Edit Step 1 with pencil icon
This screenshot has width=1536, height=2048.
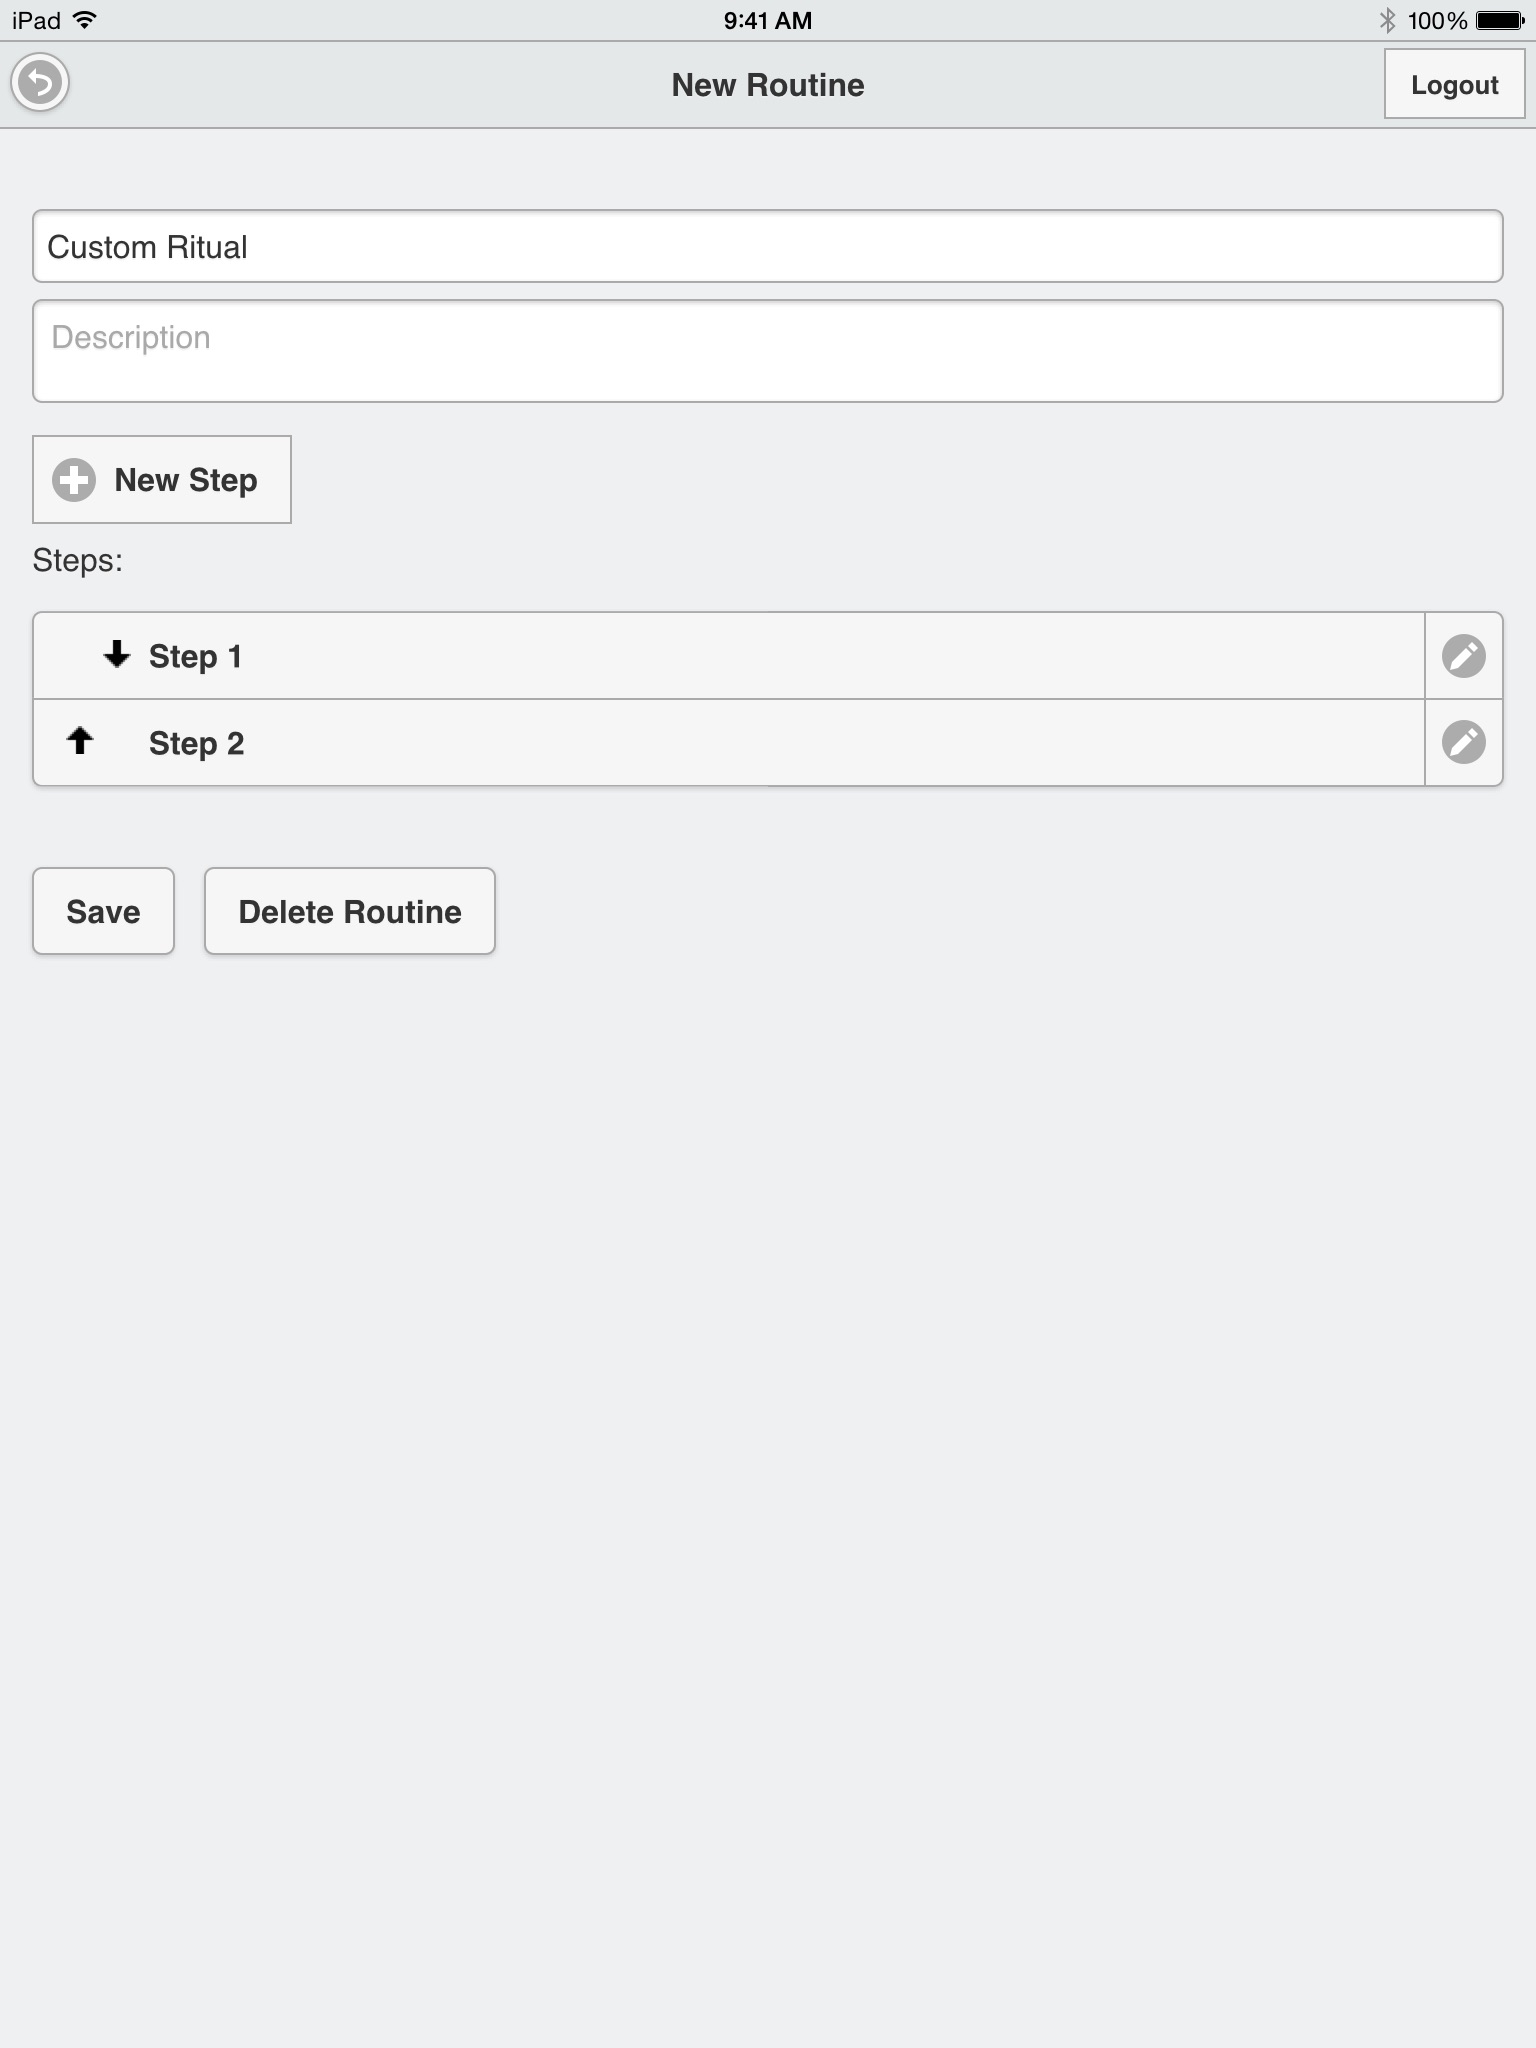pos(1463,656)
